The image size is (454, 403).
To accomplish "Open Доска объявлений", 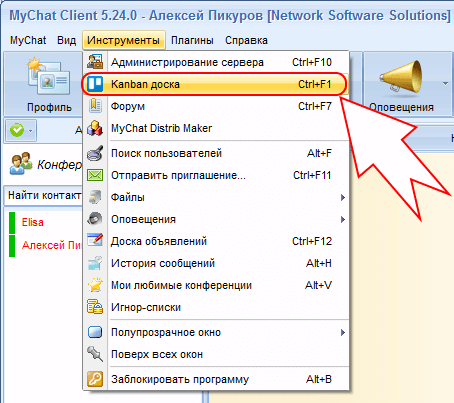I will (x=216, y=241).
